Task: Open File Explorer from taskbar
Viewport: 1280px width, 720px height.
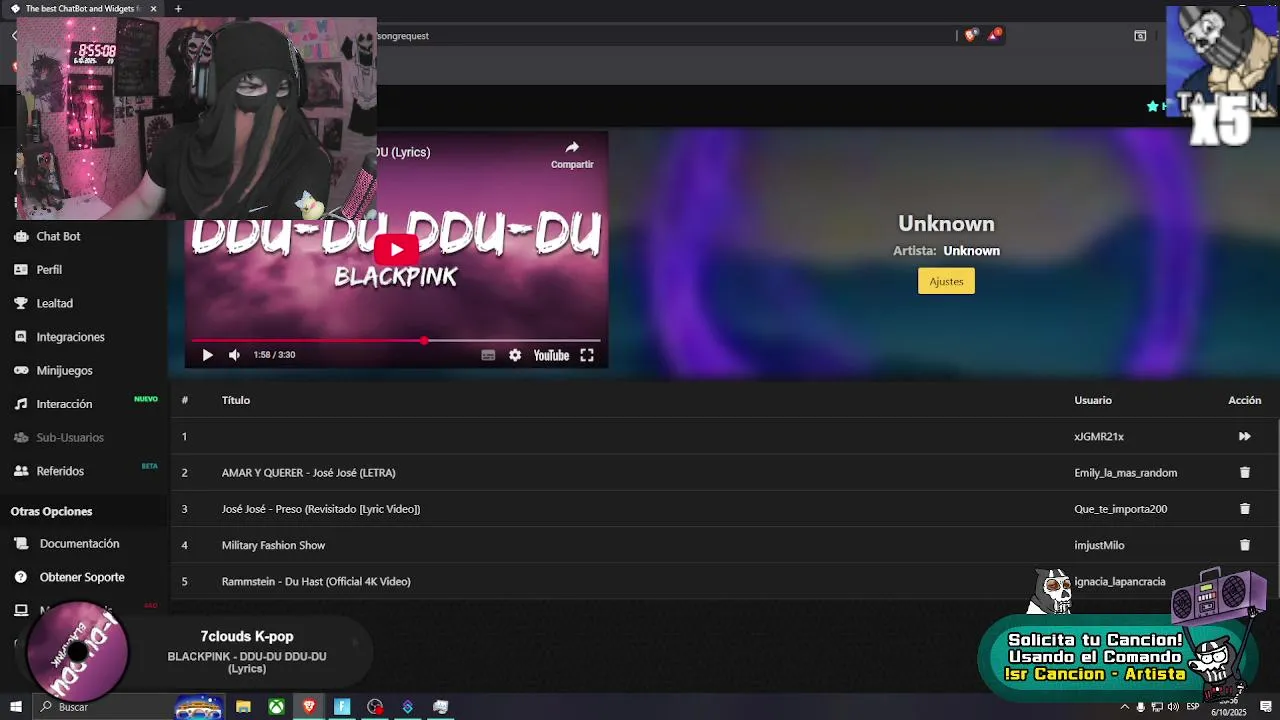Action: [x=243, y=707]
